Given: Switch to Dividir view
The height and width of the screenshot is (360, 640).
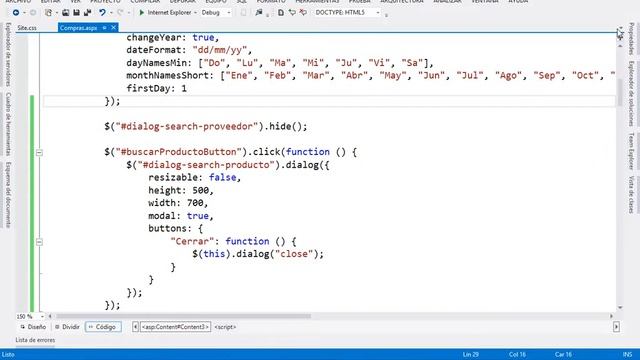Looking at the screenshot, I should (x=68, y=327).
